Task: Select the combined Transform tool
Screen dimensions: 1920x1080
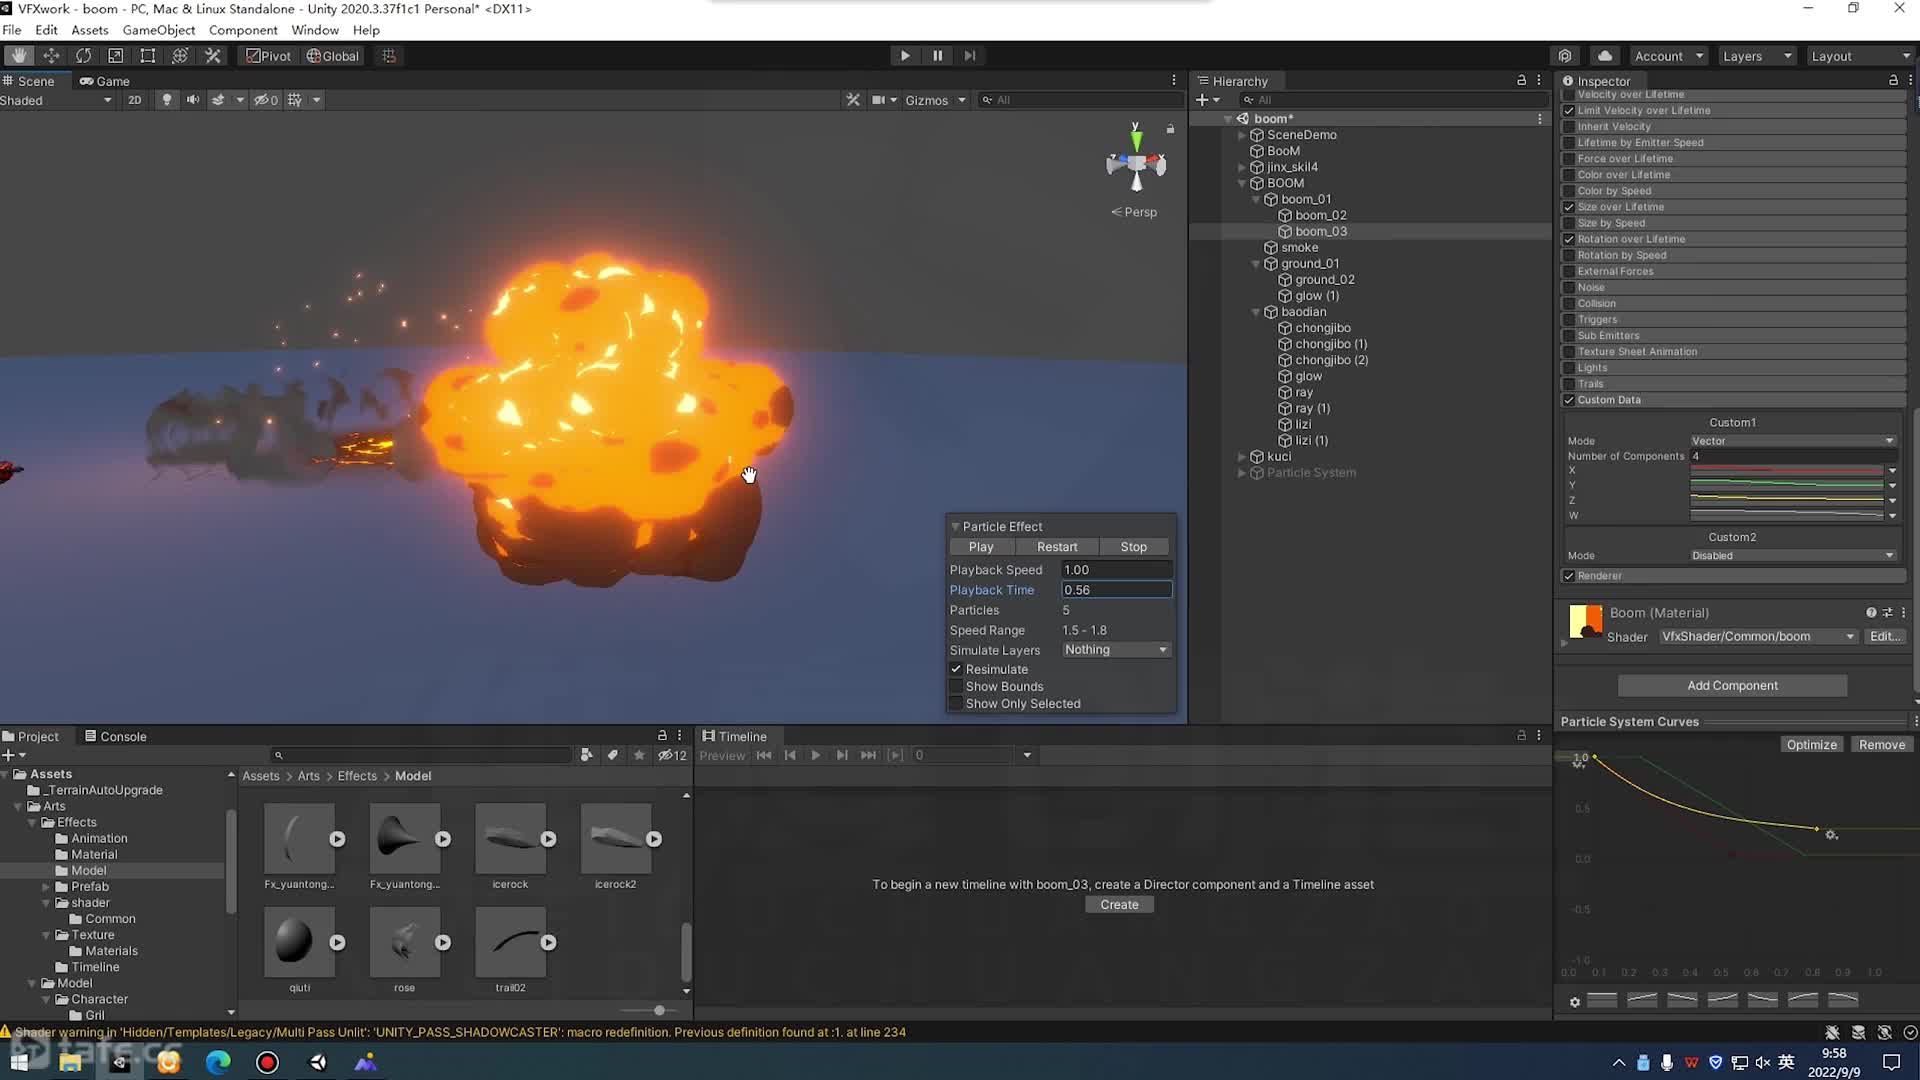Action: click(x=180, y=56)
